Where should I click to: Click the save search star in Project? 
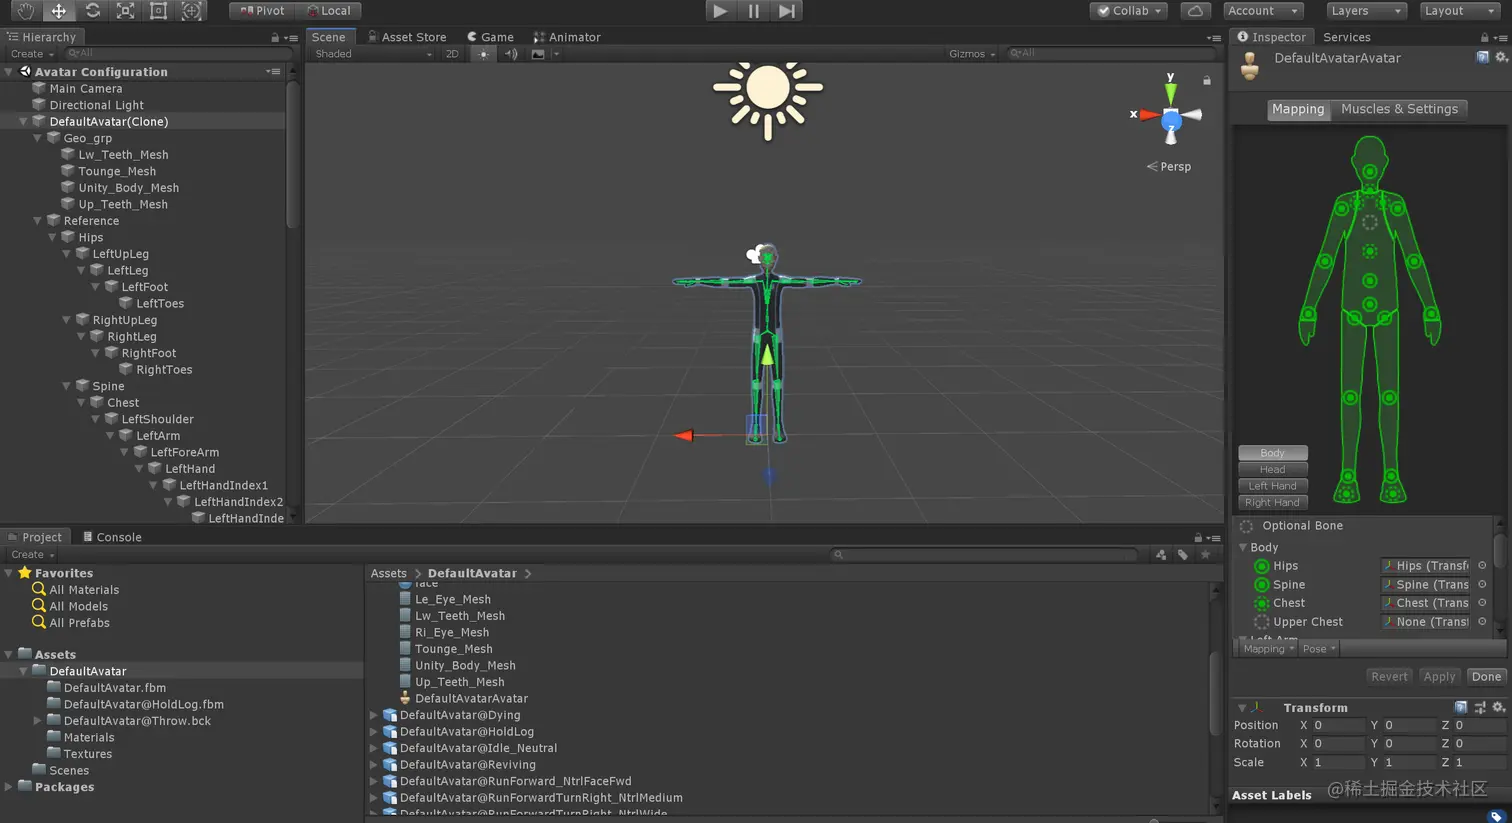coord(1205,554)
